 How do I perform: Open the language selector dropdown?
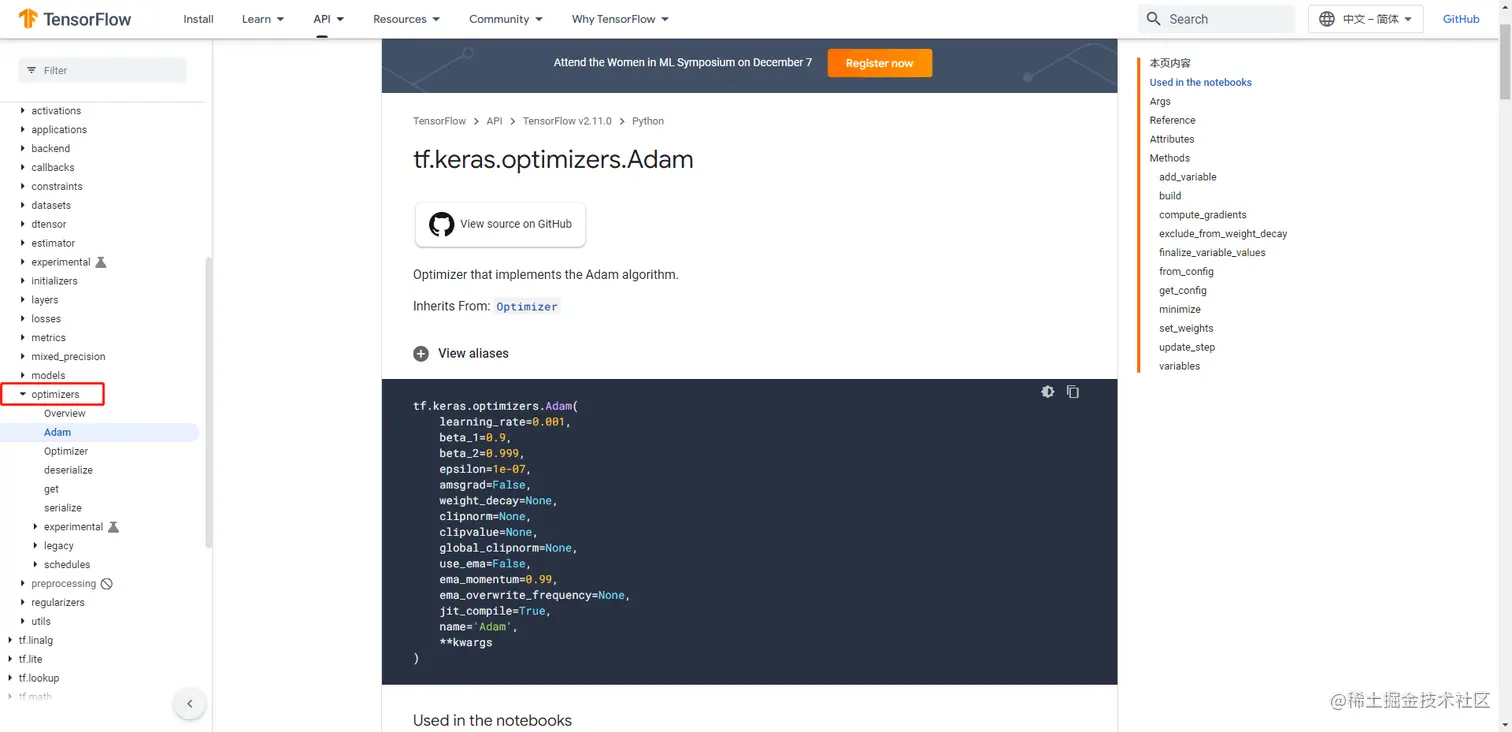click(1366, 19)
